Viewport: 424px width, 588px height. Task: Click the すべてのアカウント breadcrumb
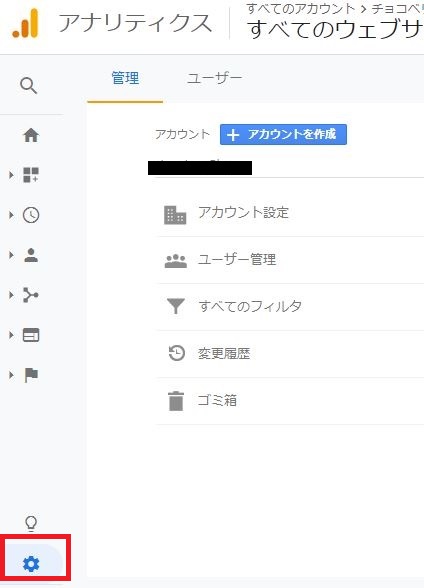[x=301, y=9]
